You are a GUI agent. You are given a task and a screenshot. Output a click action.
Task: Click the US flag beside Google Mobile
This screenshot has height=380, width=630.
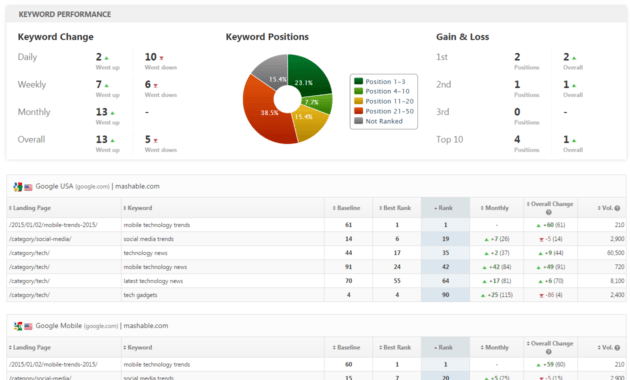point(28,327)
